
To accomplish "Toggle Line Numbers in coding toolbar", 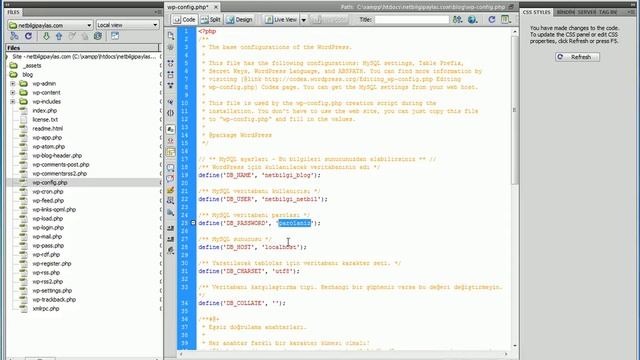I will (x=171, y=129).
